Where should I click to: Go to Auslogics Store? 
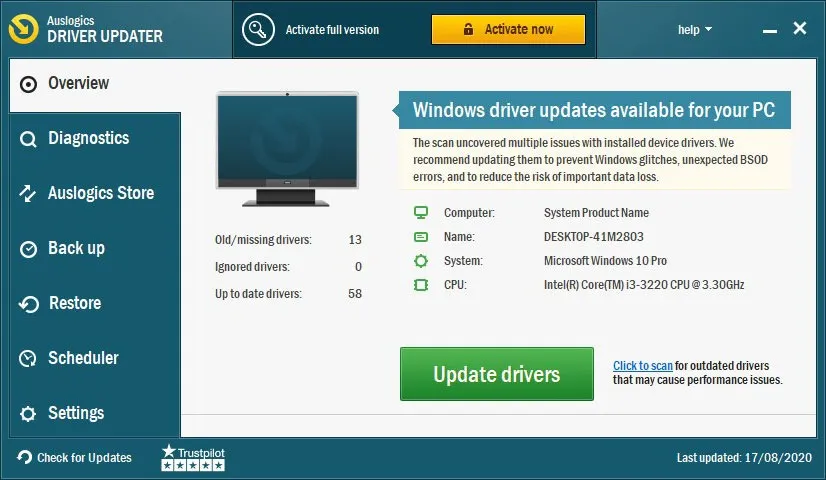coord(95,193)
